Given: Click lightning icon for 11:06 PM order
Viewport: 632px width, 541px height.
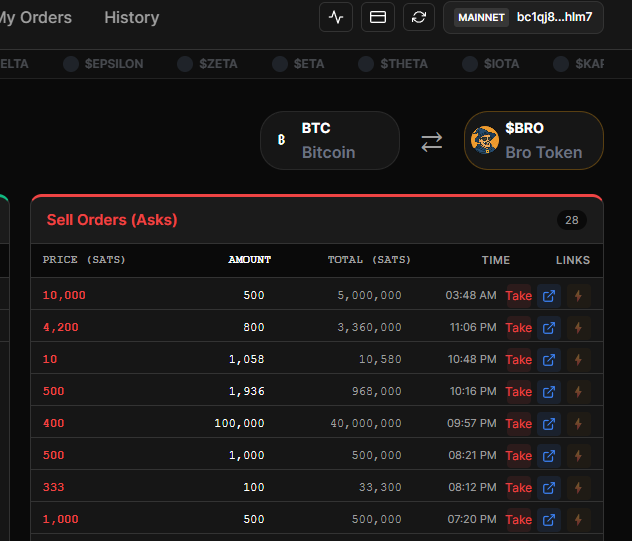Looking at the screenshot, I should tap(578, 328).
